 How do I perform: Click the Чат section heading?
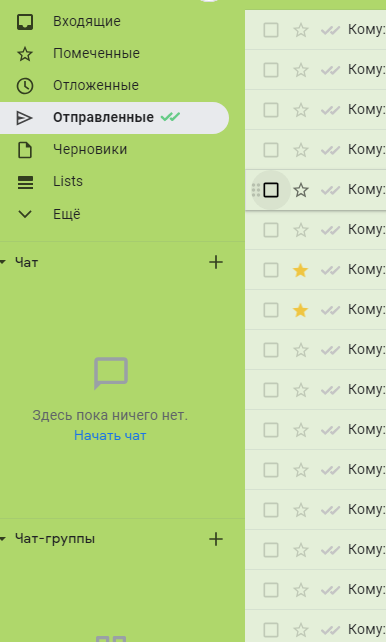[27, 262]
